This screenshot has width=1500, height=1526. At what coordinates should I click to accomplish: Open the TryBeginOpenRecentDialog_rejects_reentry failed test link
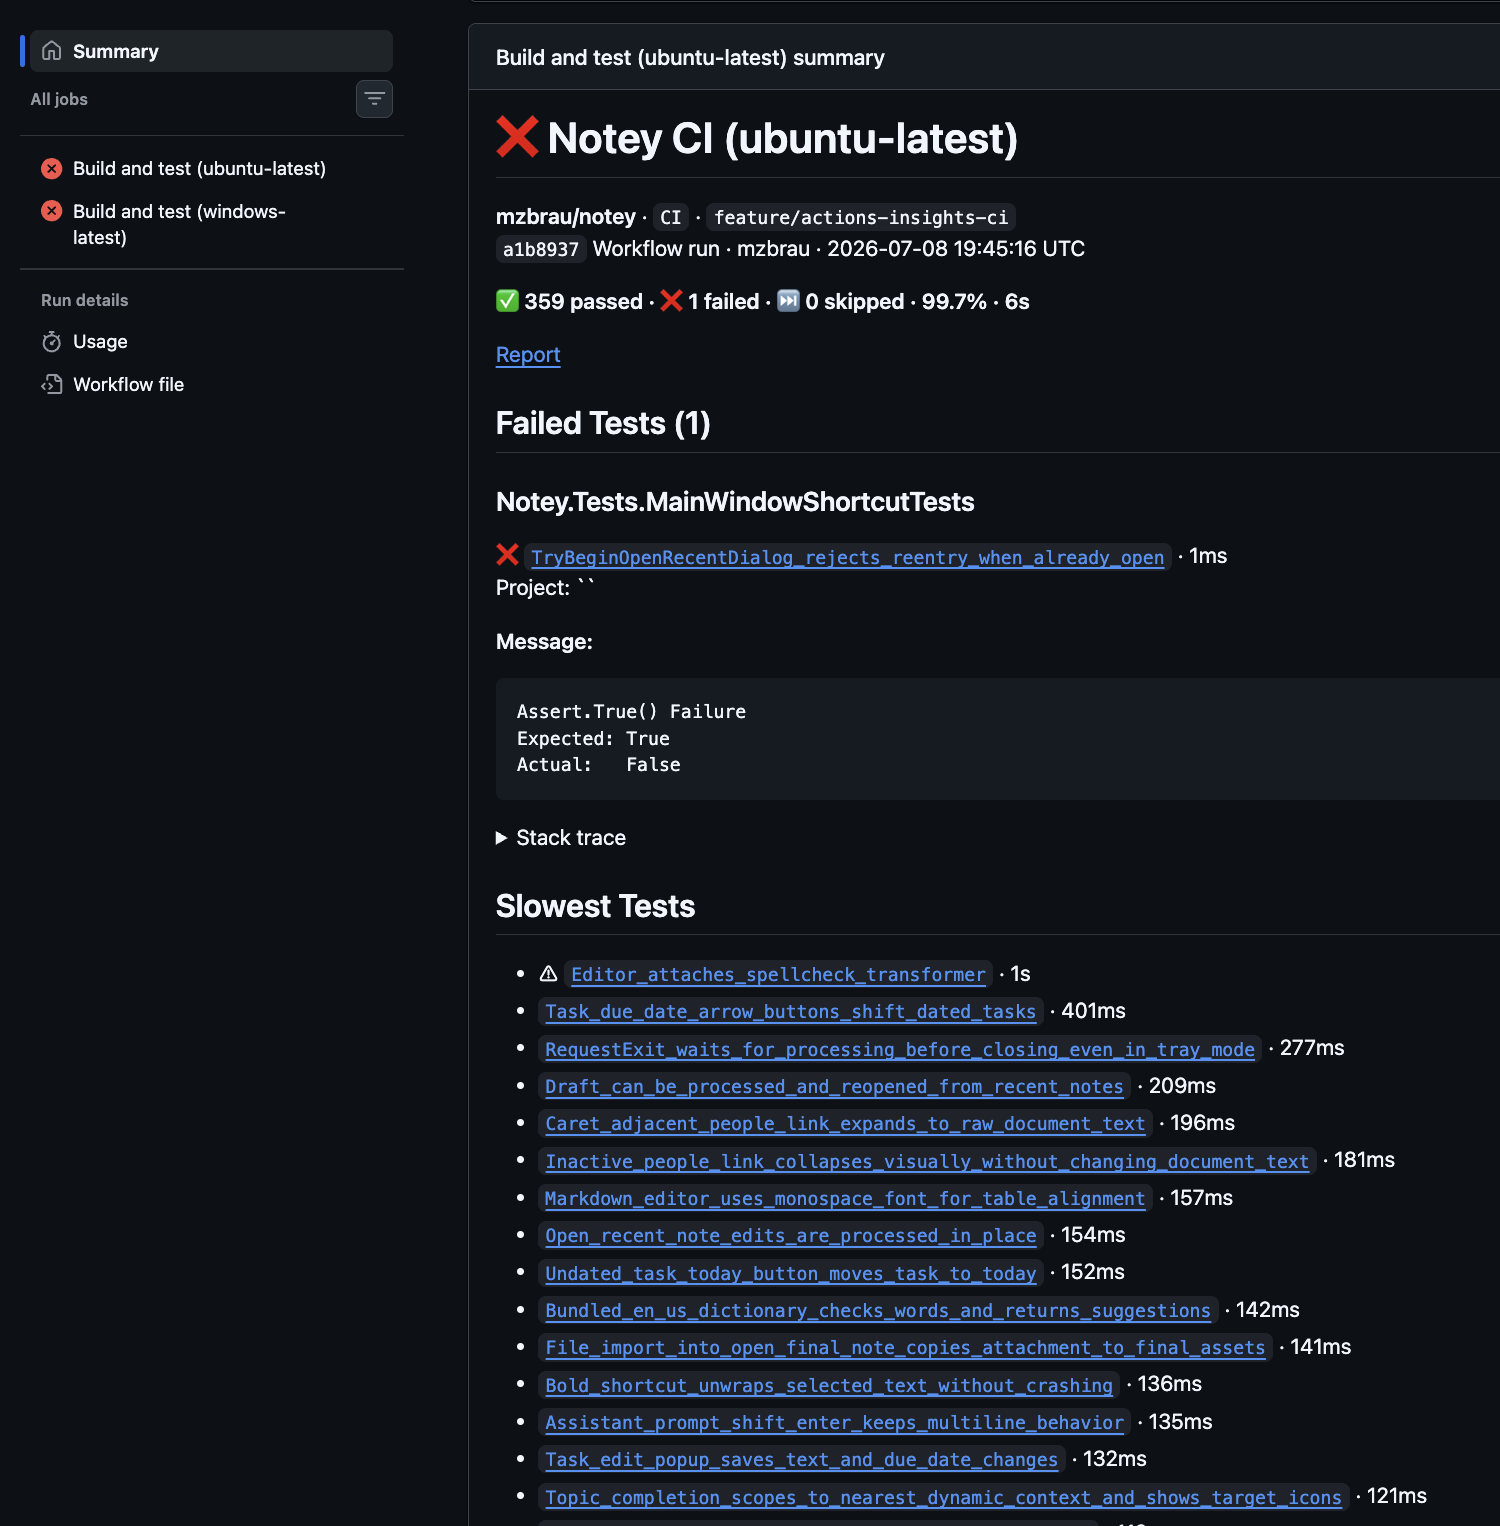848,557
